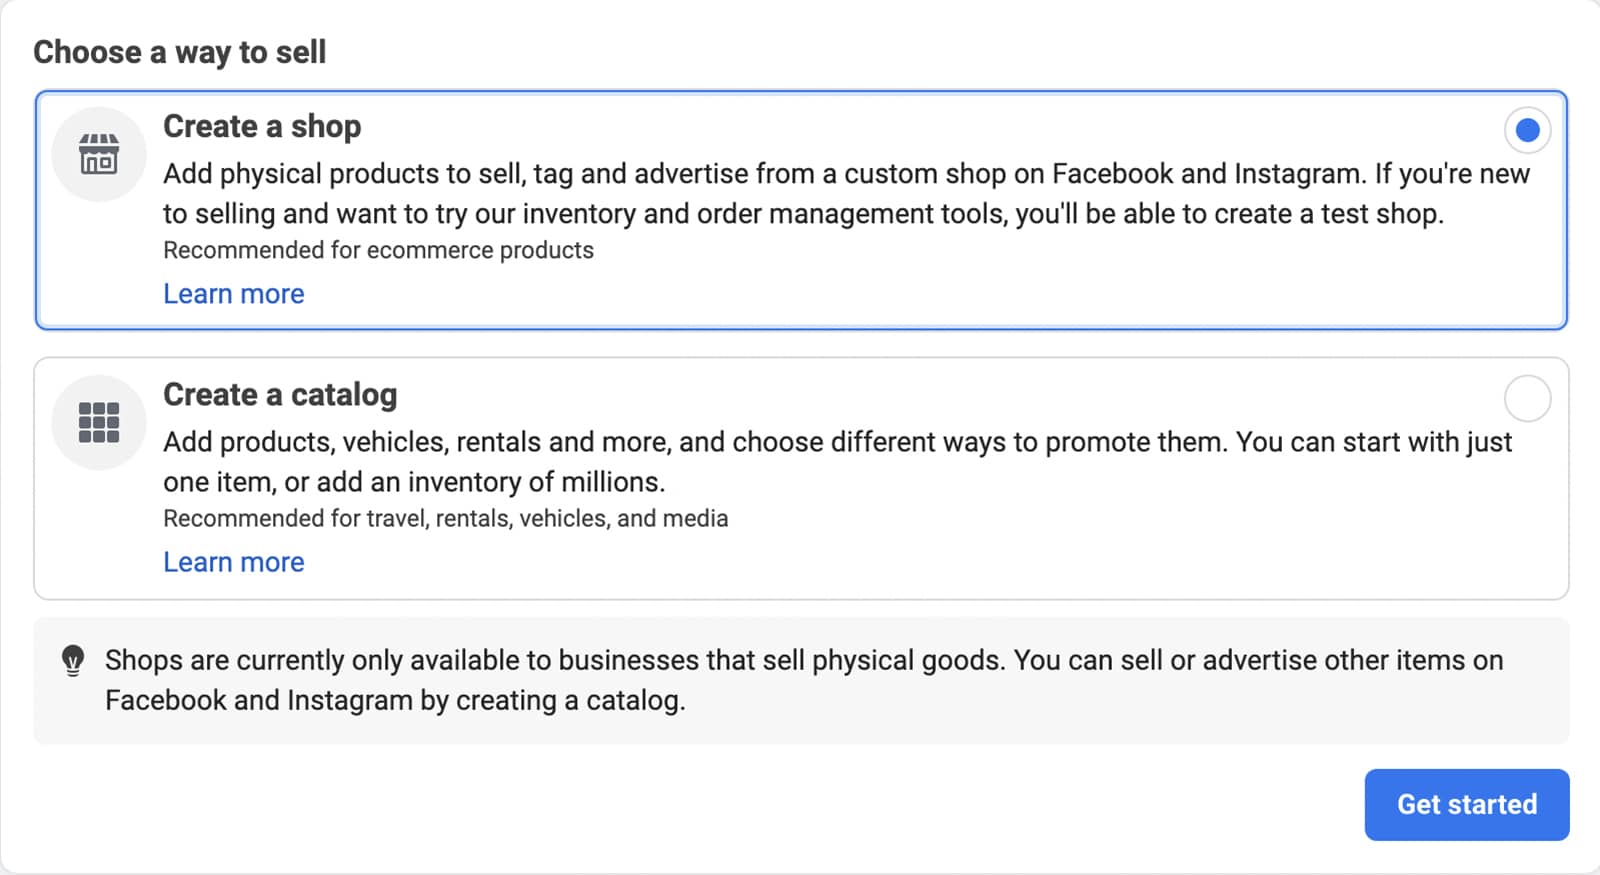Click 'Facebook and Instagram by creating a catalog' text
The height and width of the screenshot is (875, 1600).
(x=395, y=700)
